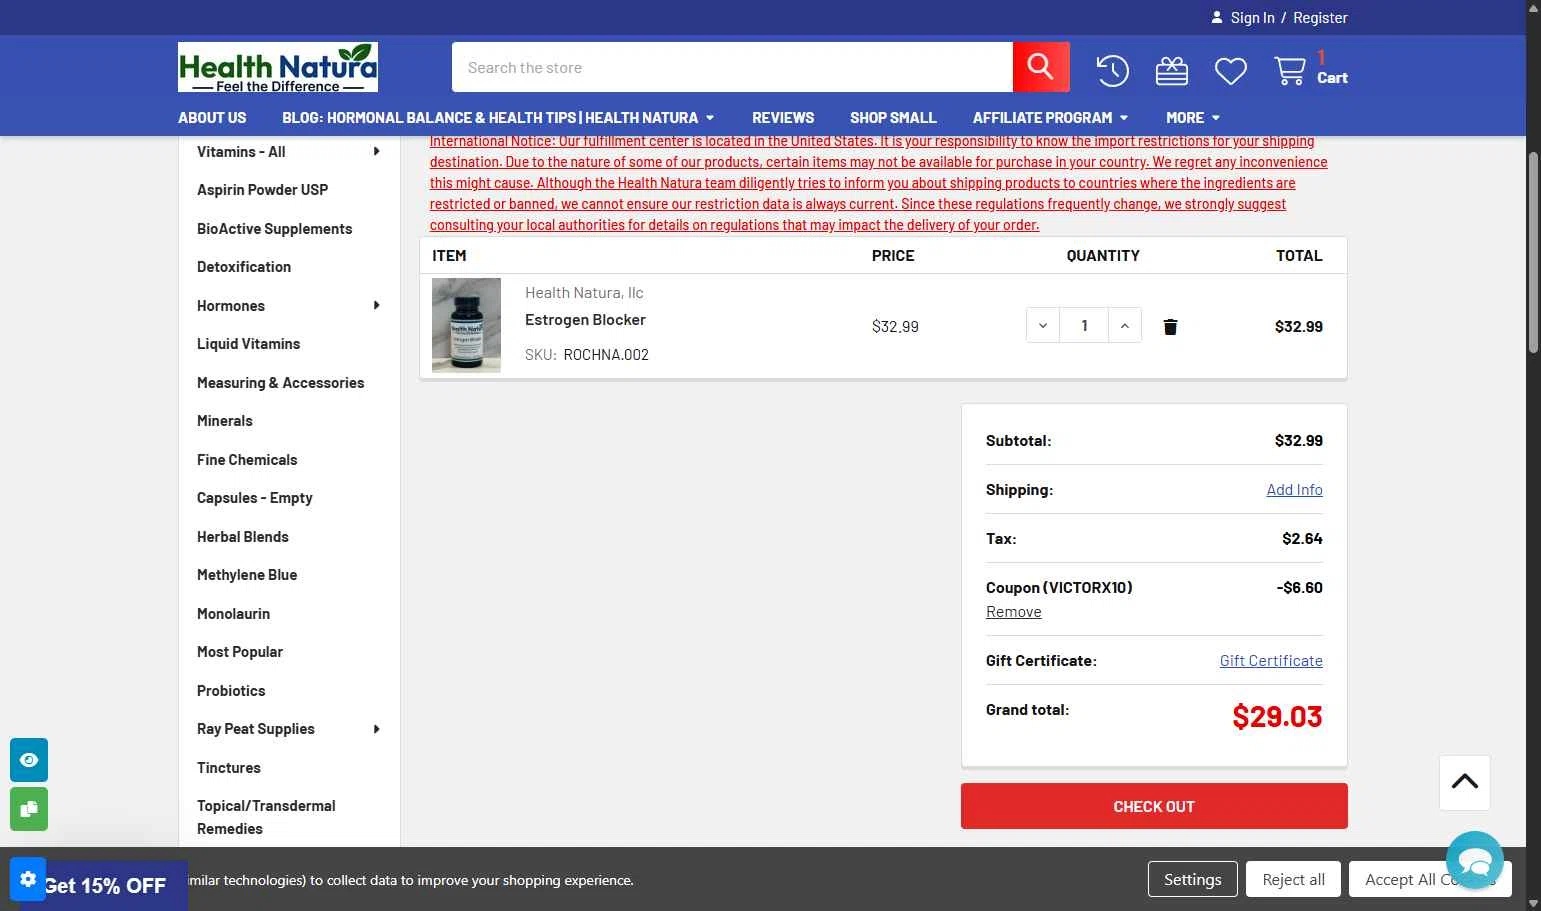Open Fine Chemicals category

pos(247,460)
